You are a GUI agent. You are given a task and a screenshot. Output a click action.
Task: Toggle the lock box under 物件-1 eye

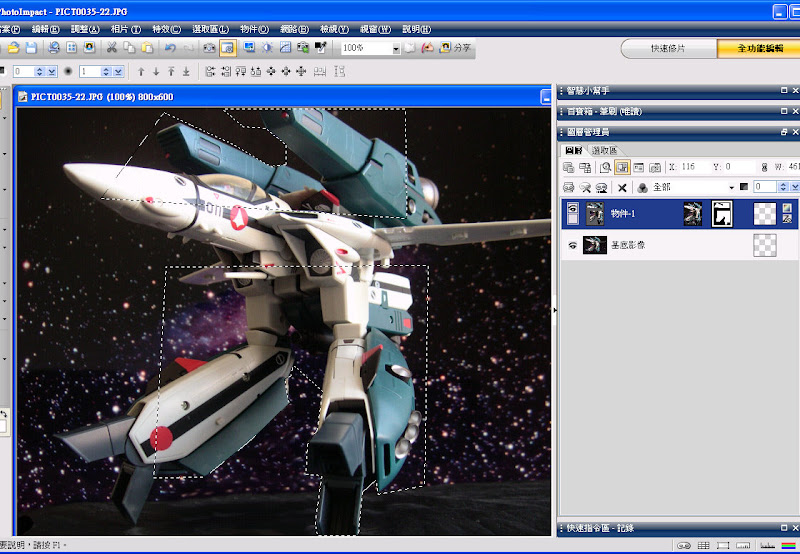(573, 219)
